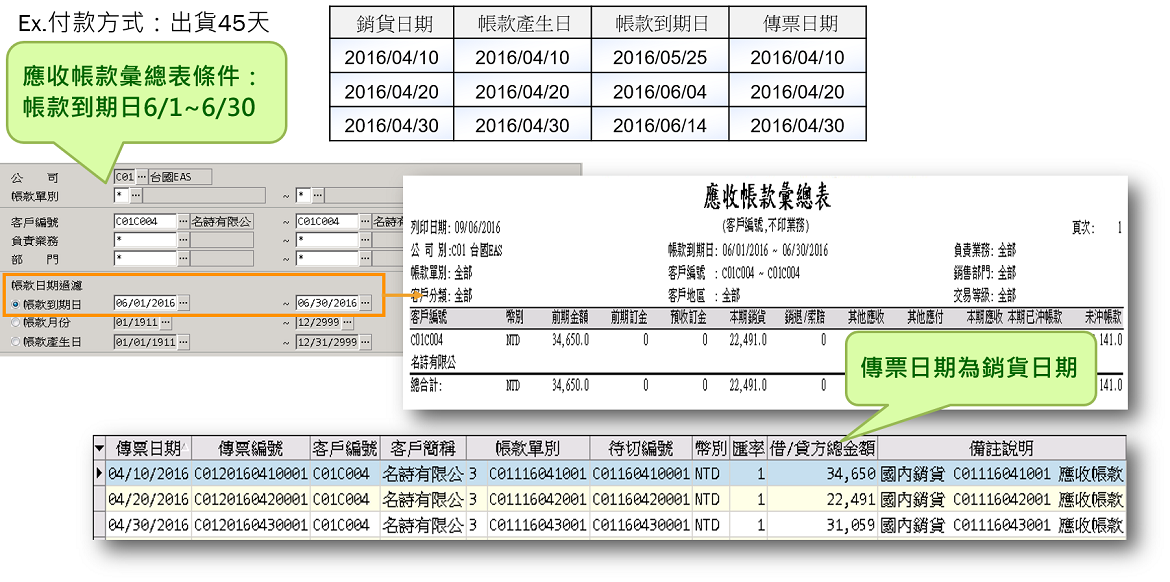Open the lookup for the starting 部門 field
This screenshot has width=1170, height=582.
[x=184, y=257]
